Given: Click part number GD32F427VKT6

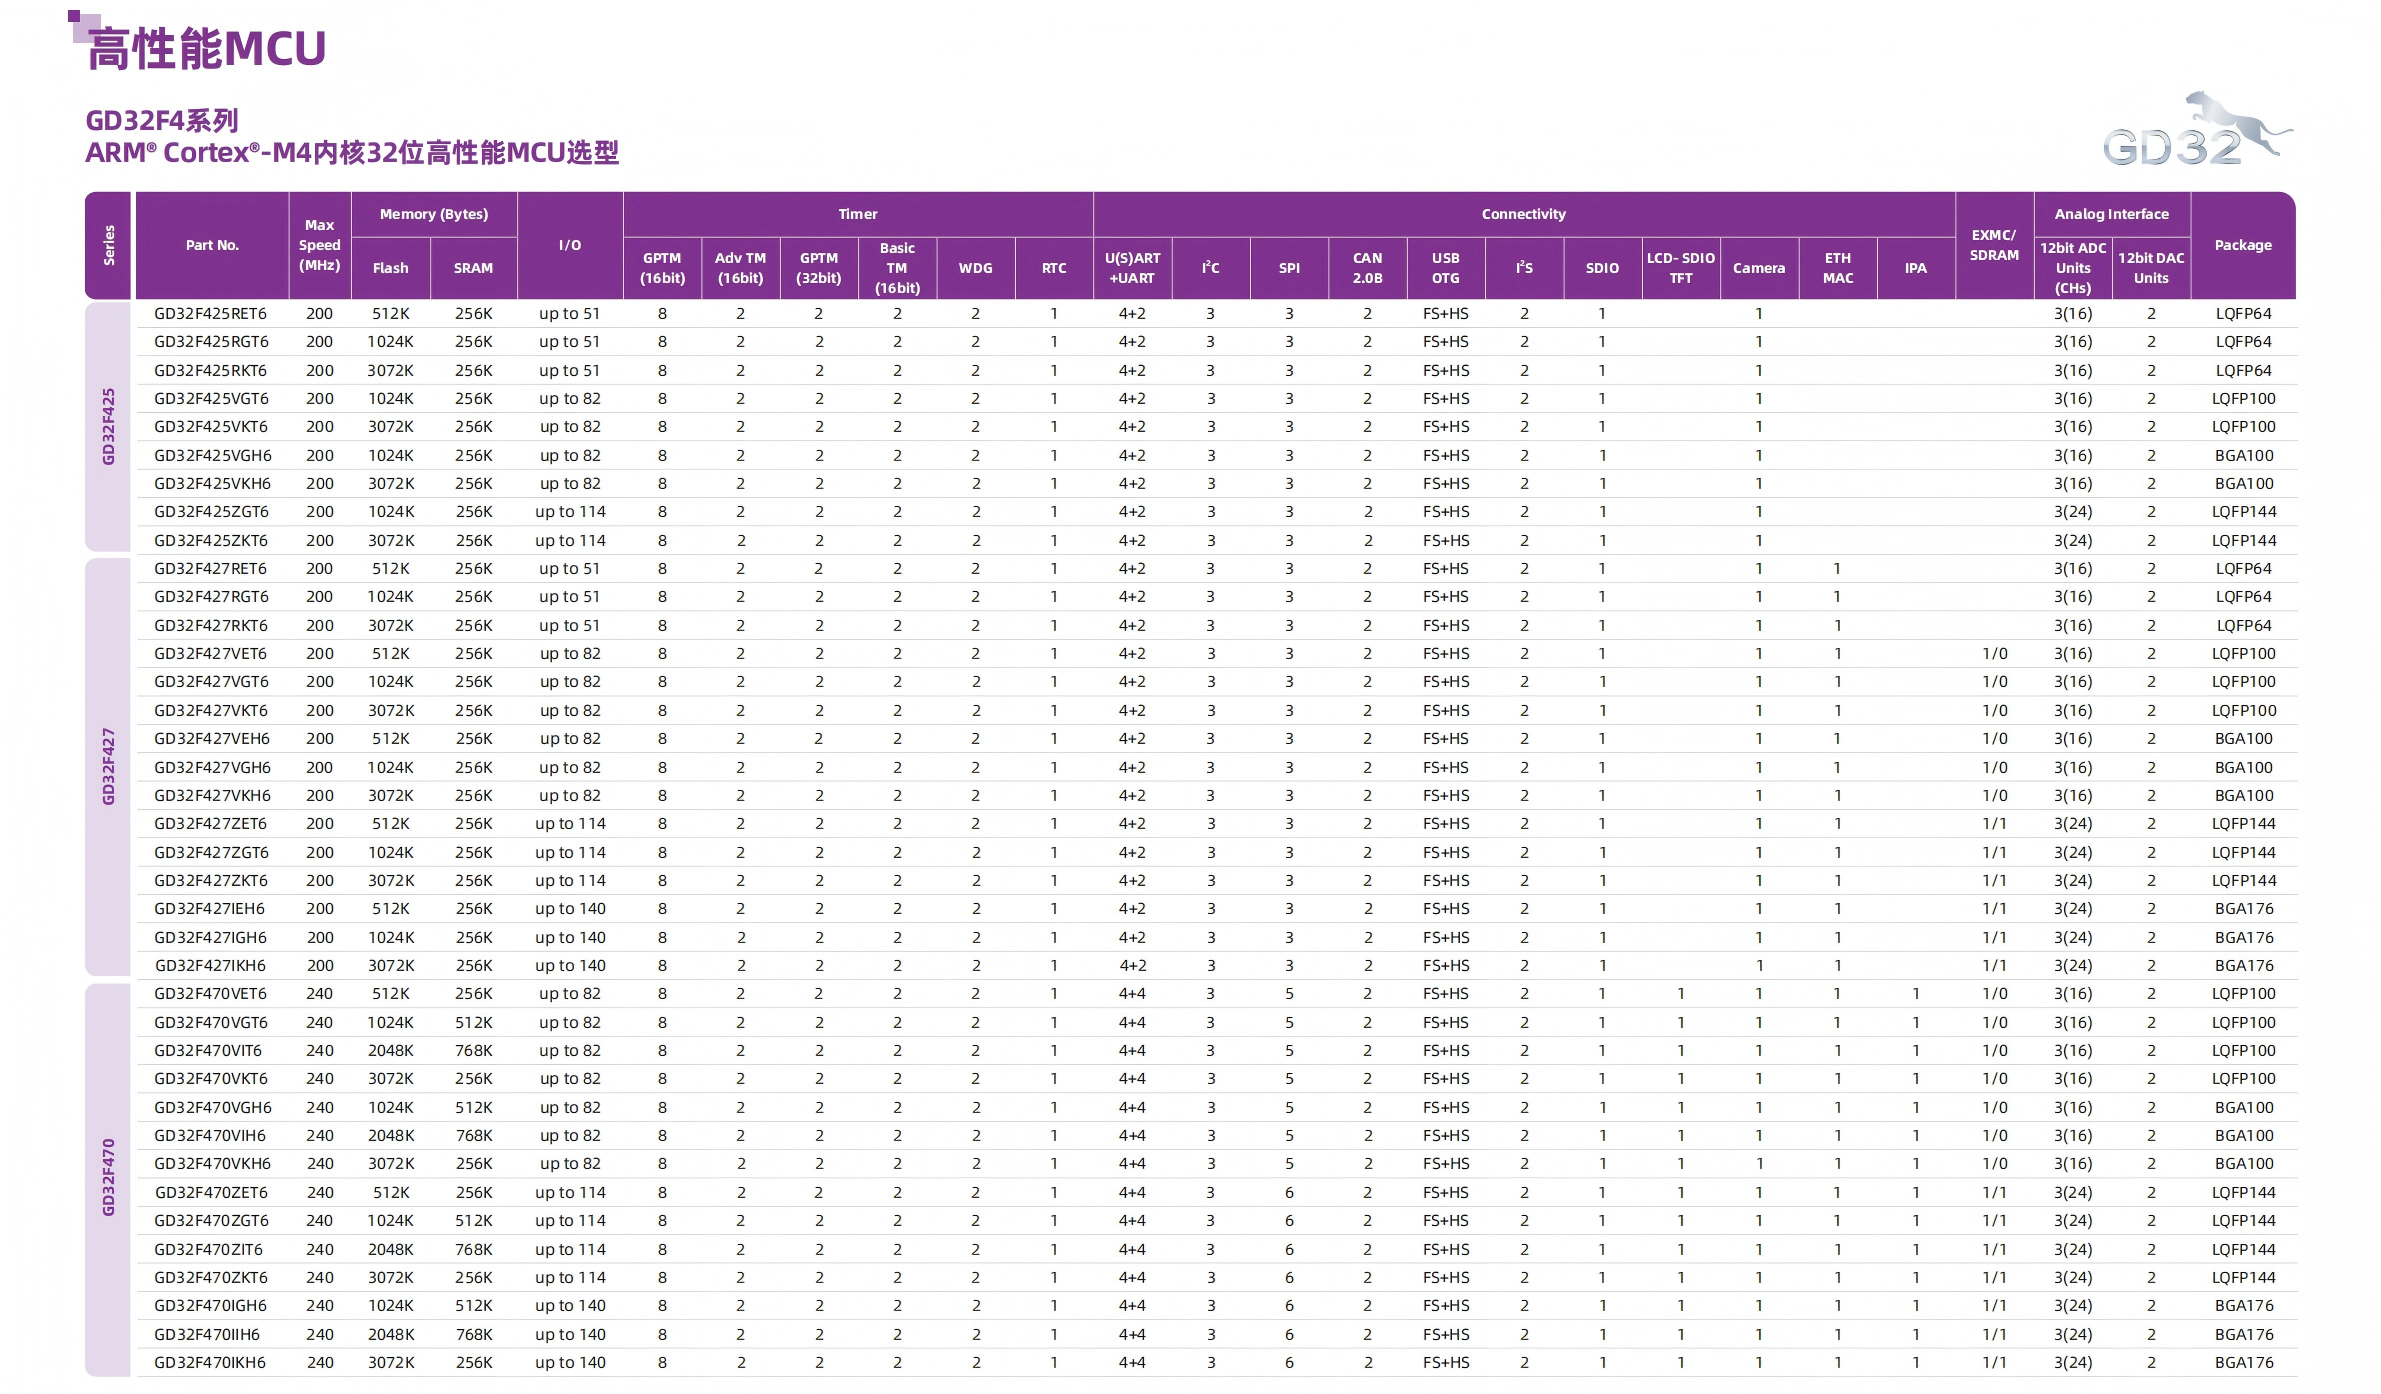Looking at the screenshot, I should 210,710.
